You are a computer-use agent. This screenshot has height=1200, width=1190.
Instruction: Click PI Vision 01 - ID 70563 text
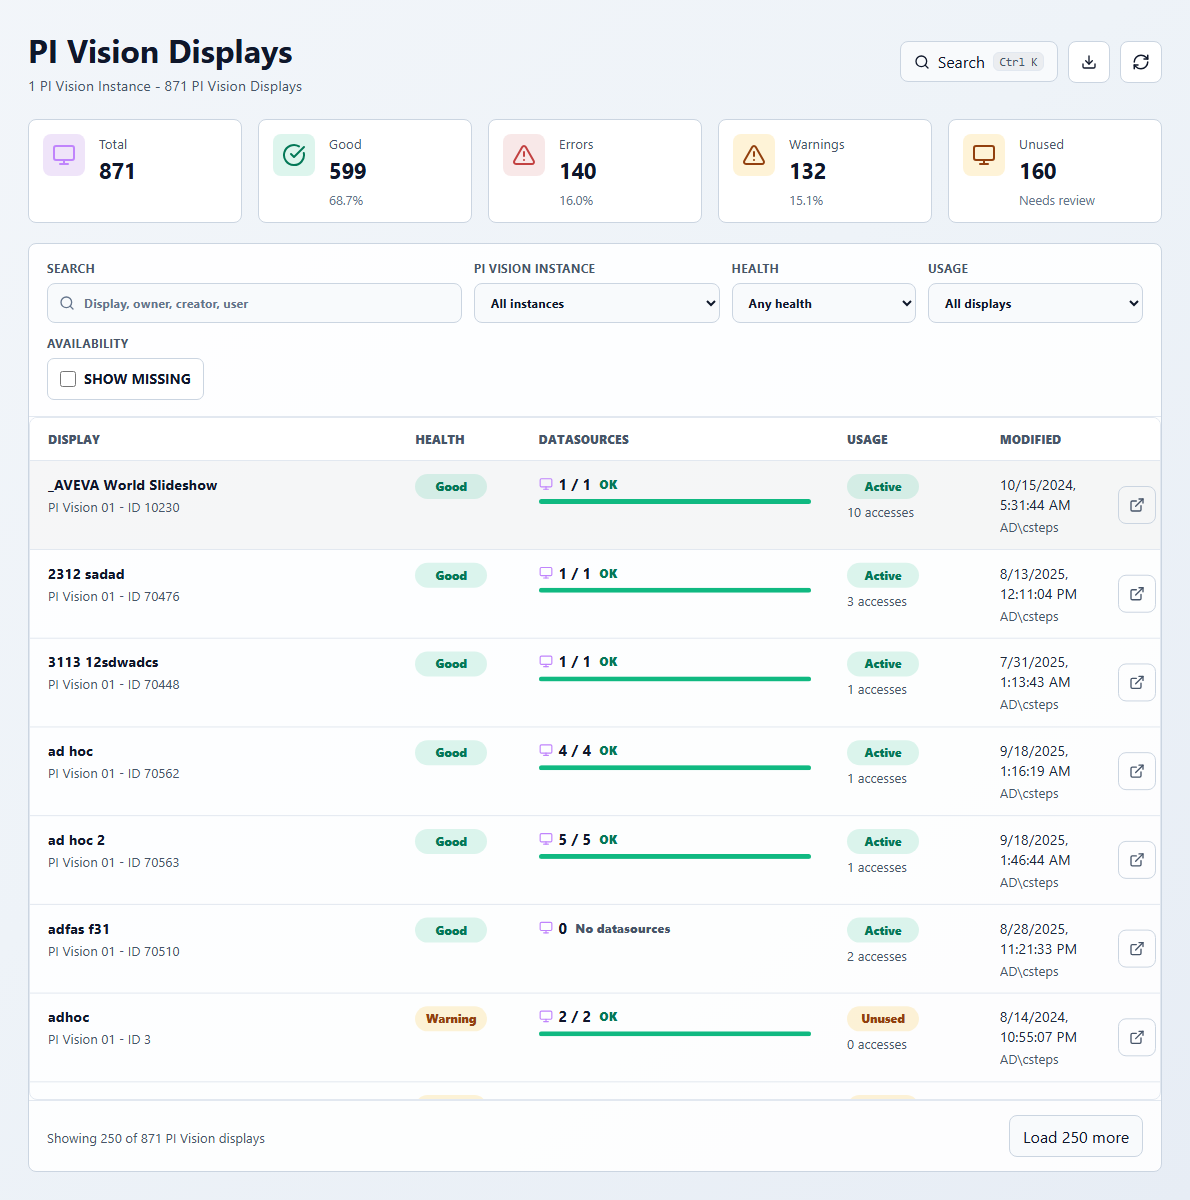pos(114,862)
